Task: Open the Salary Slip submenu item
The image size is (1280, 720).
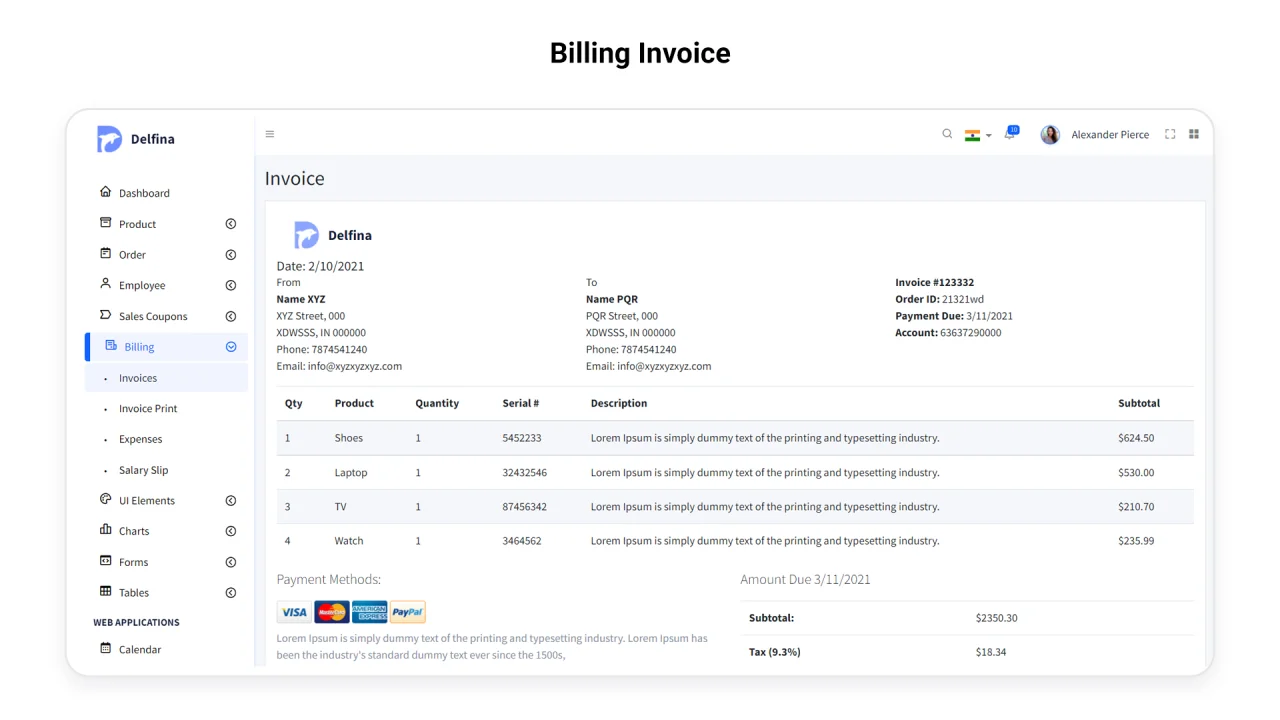Action: [143, 470]
